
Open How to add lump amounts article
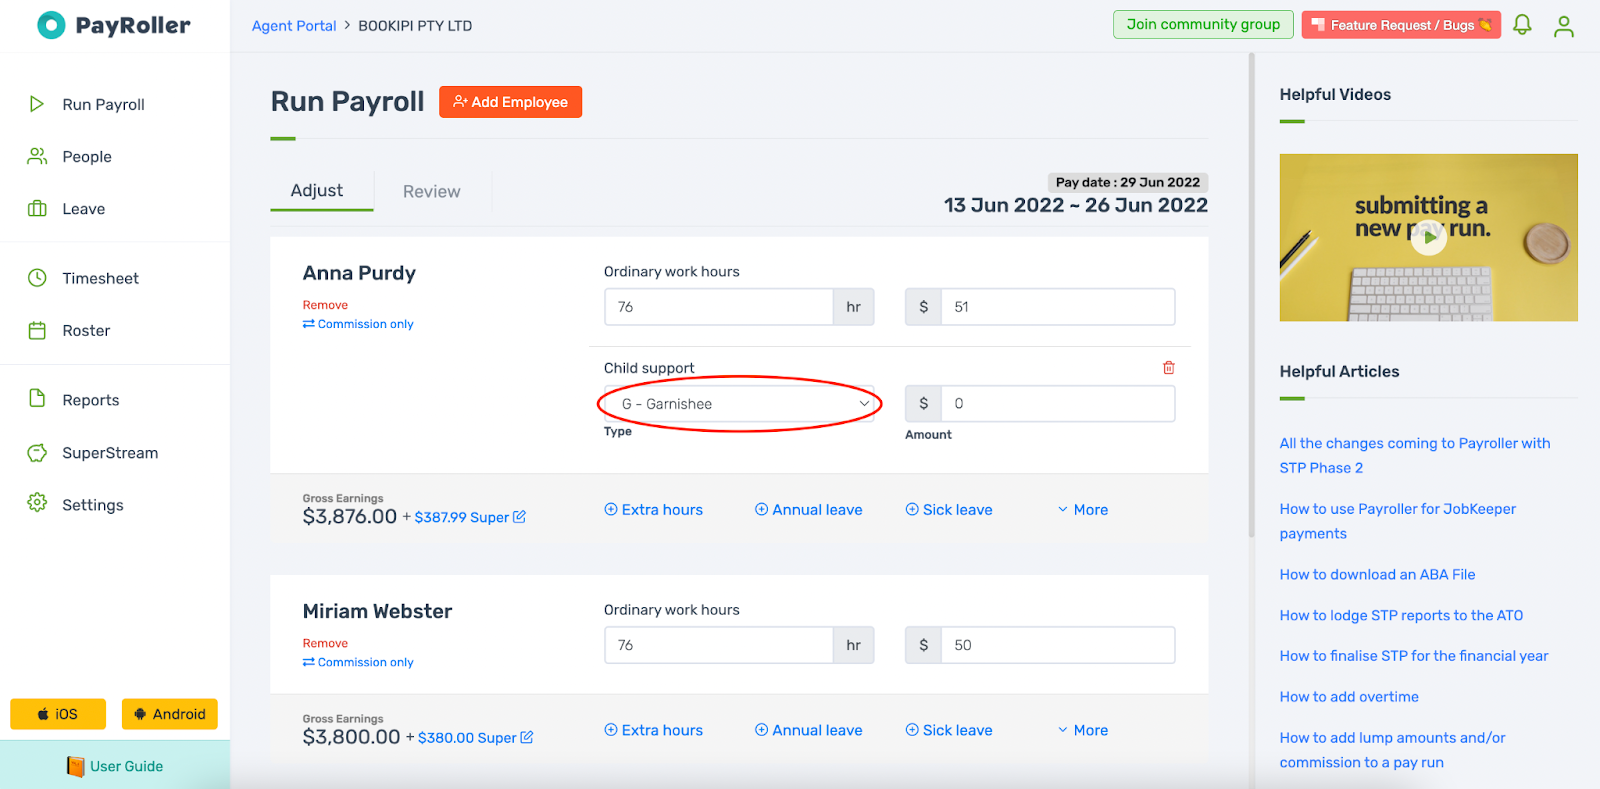[x=1393, y=750]
